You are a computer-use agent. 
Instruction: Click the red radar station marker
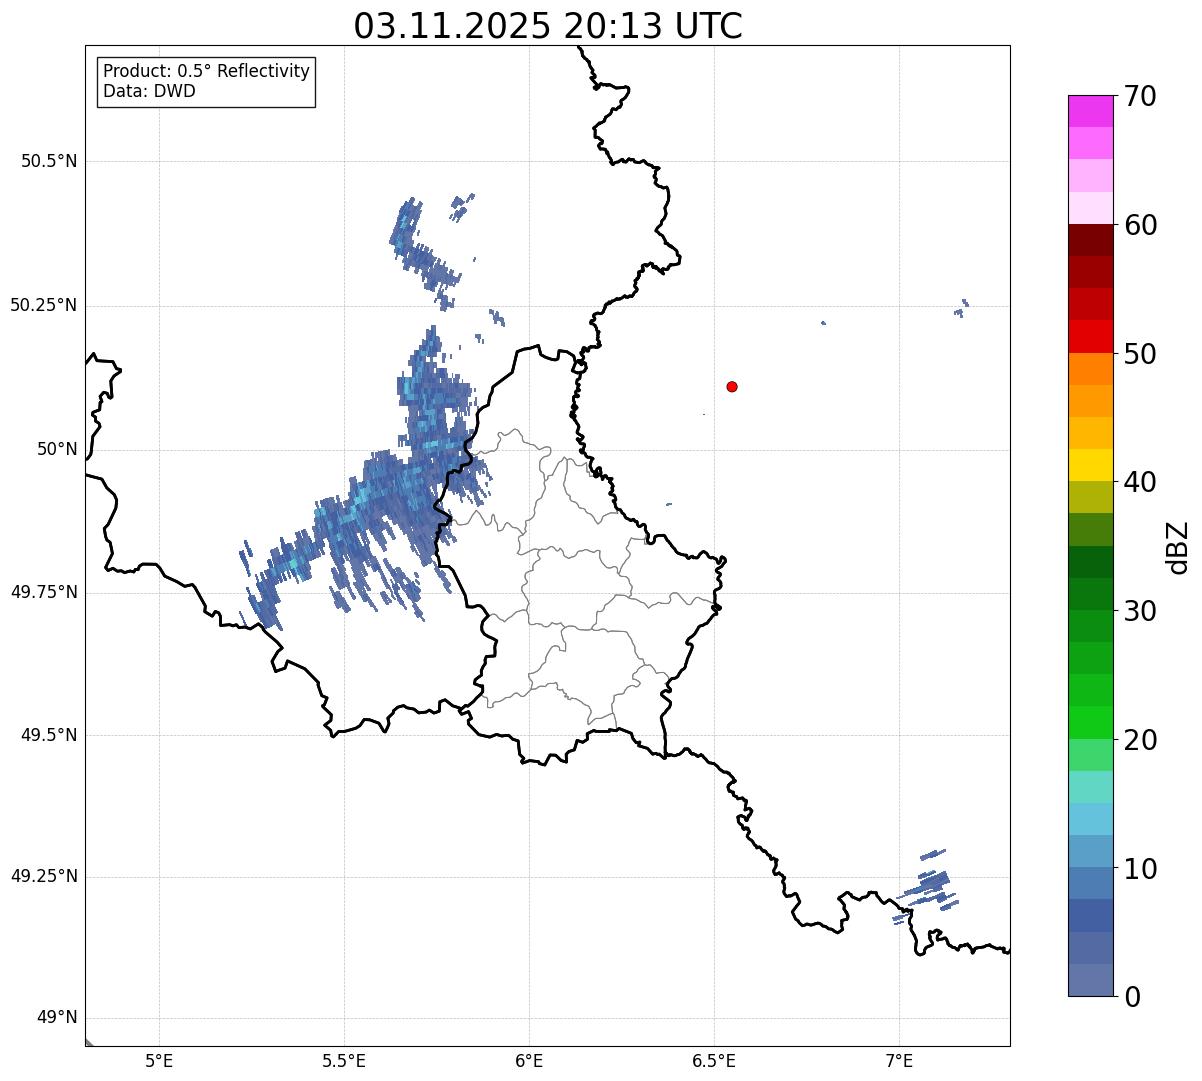click(x=732, y=386)
